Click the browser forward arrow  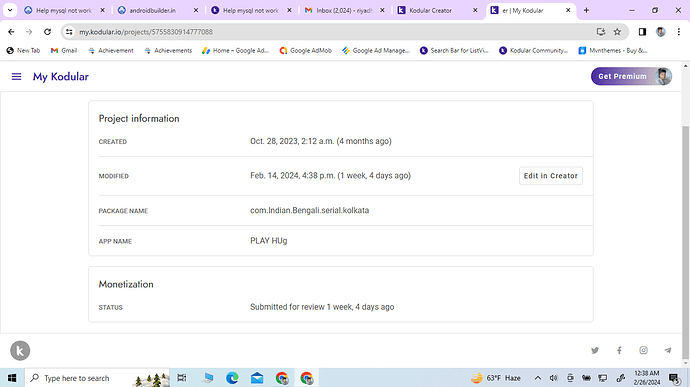29,32
